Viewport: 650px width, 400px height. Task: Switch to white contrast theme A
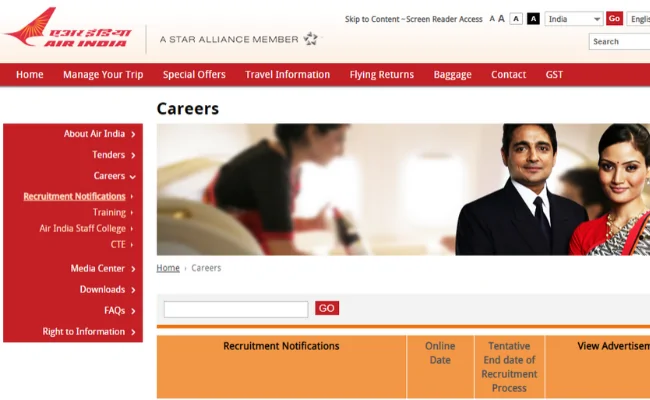point(516,19)
